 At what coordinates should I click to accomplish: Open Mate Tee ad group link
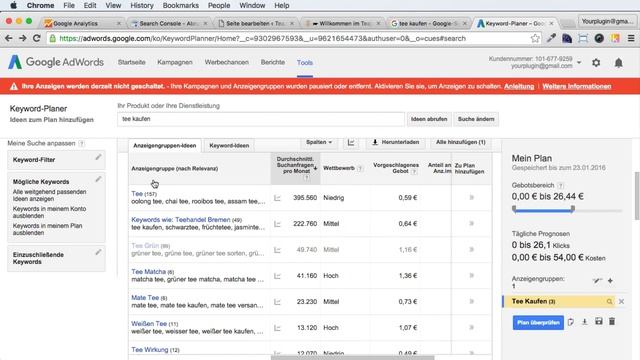[145, 298]
